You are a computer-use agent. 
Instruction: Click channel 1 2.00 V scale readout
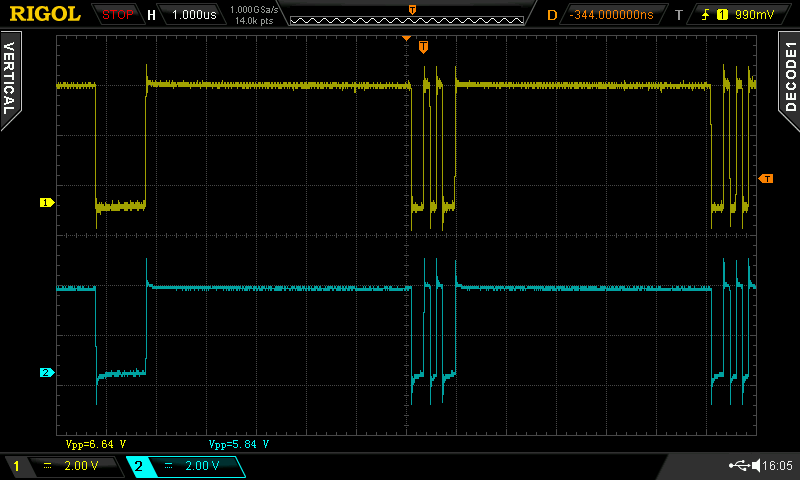tap(81, 466)
